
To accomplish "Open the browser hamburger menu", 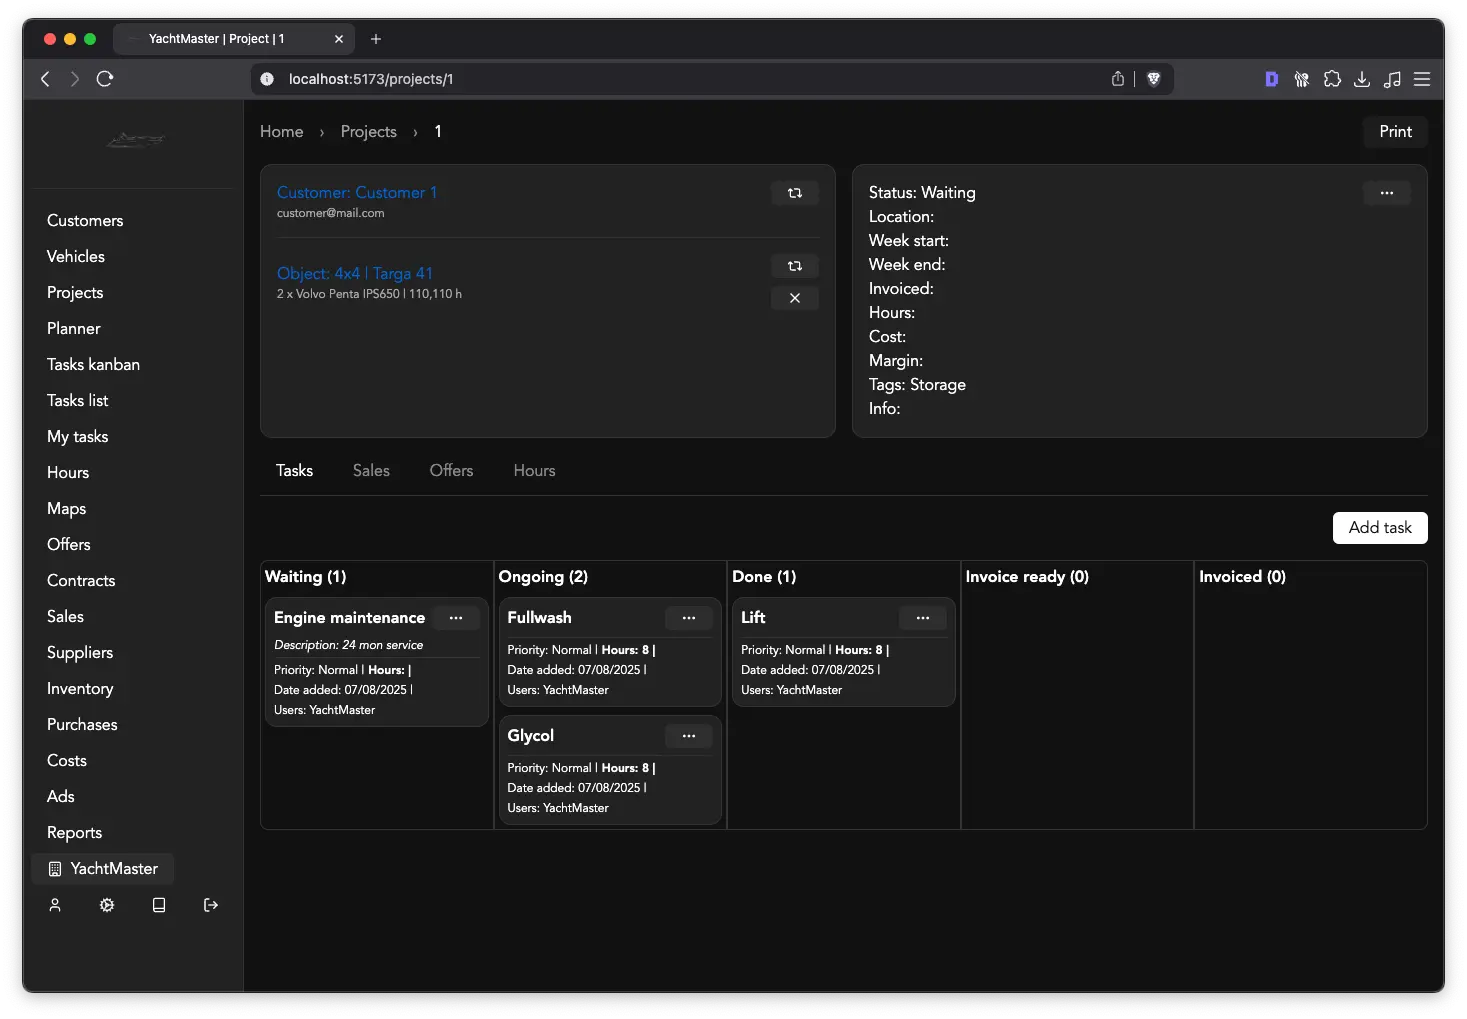I will tap(1422, 79).
